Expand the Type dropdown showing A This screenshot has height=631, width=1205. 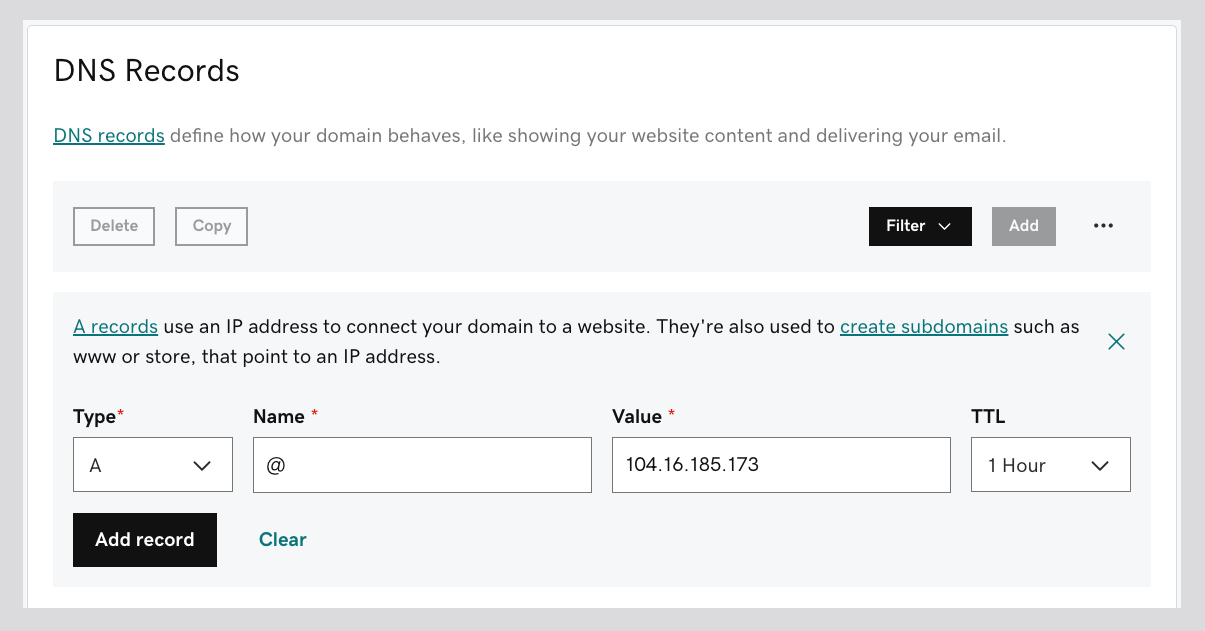pos(153,465)
